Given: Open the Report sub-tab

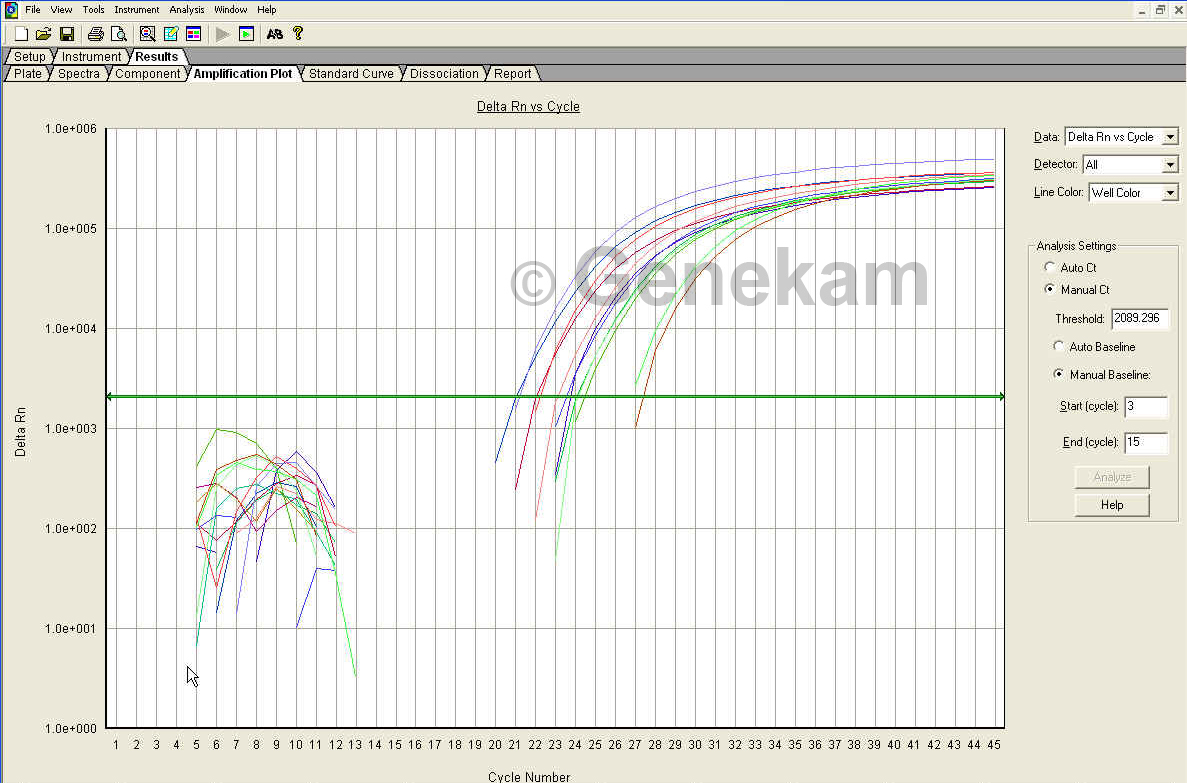Looking at the screenshot, I should (512, 73).
